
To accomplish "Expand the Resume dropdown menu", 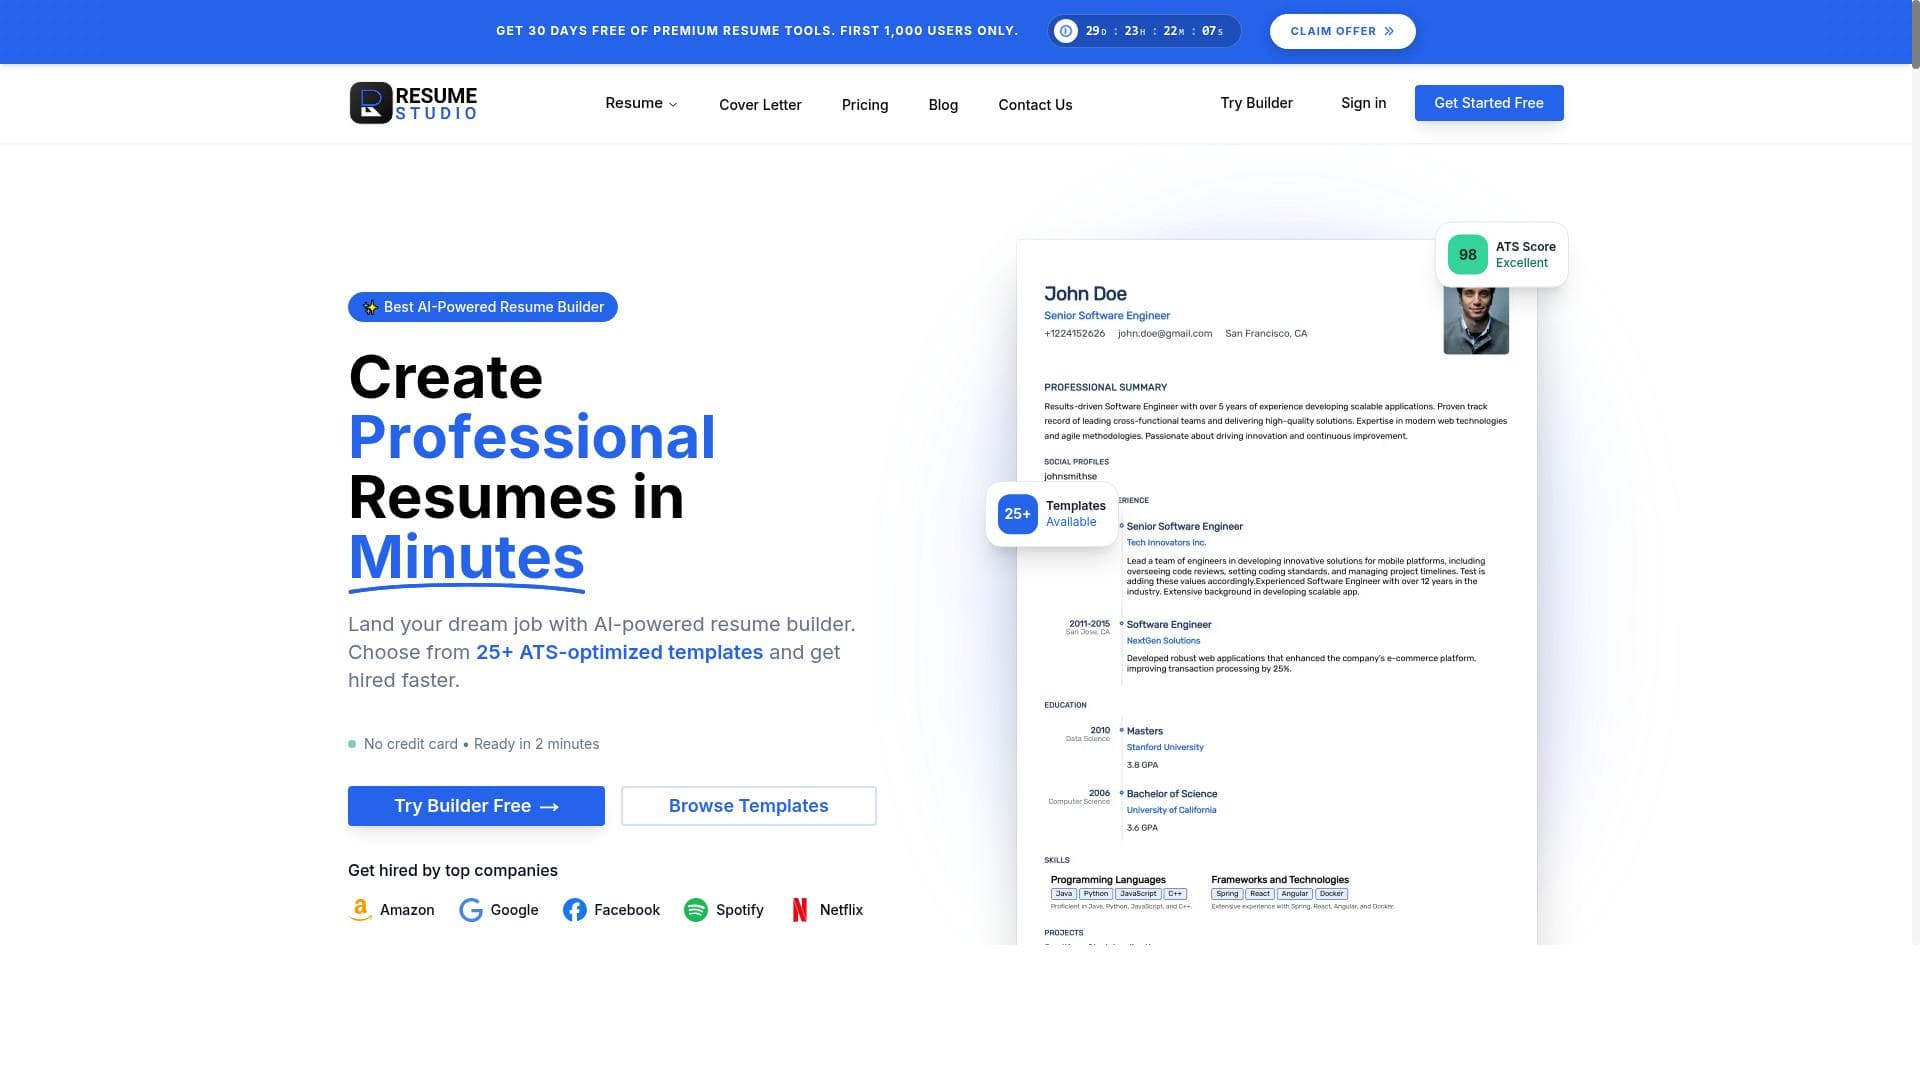I will tap(641, 103).
